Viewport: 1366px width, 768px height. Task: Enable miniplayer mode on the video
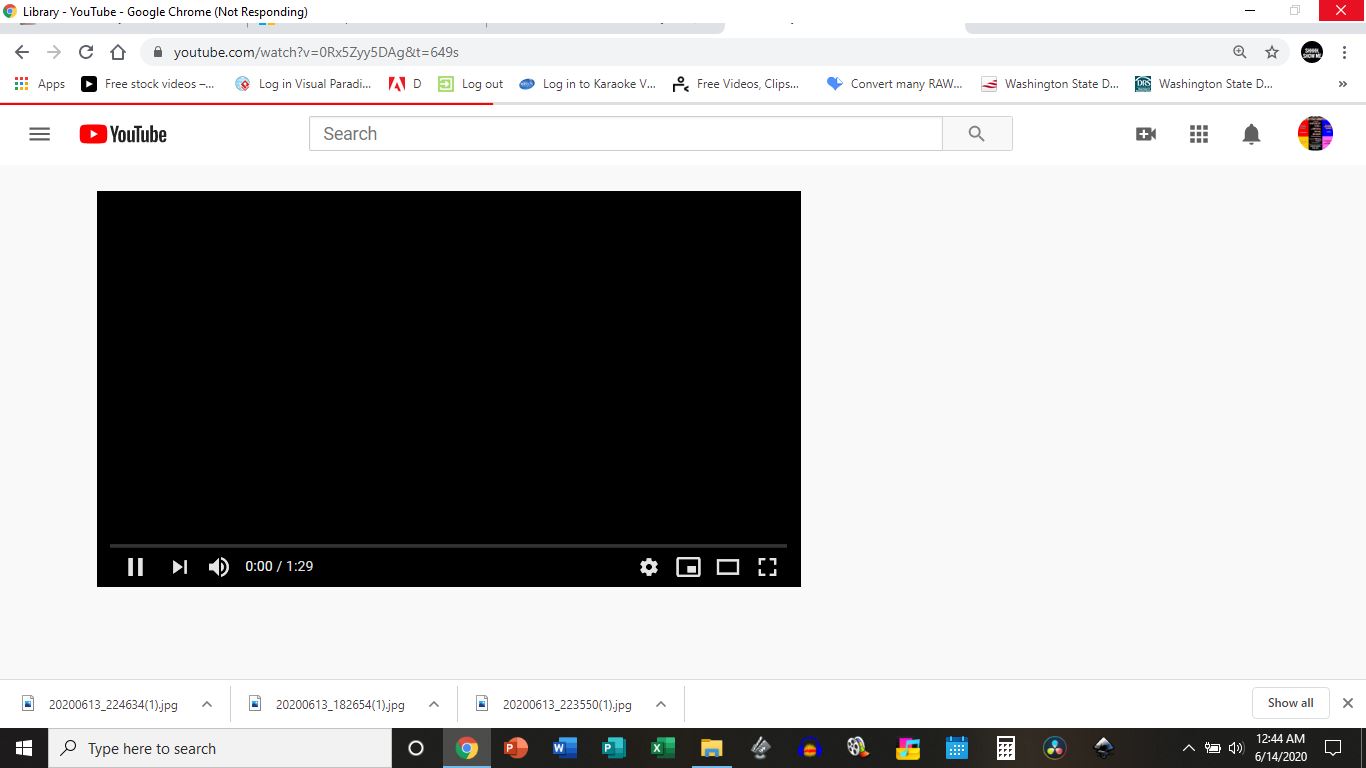coord(688,567)
